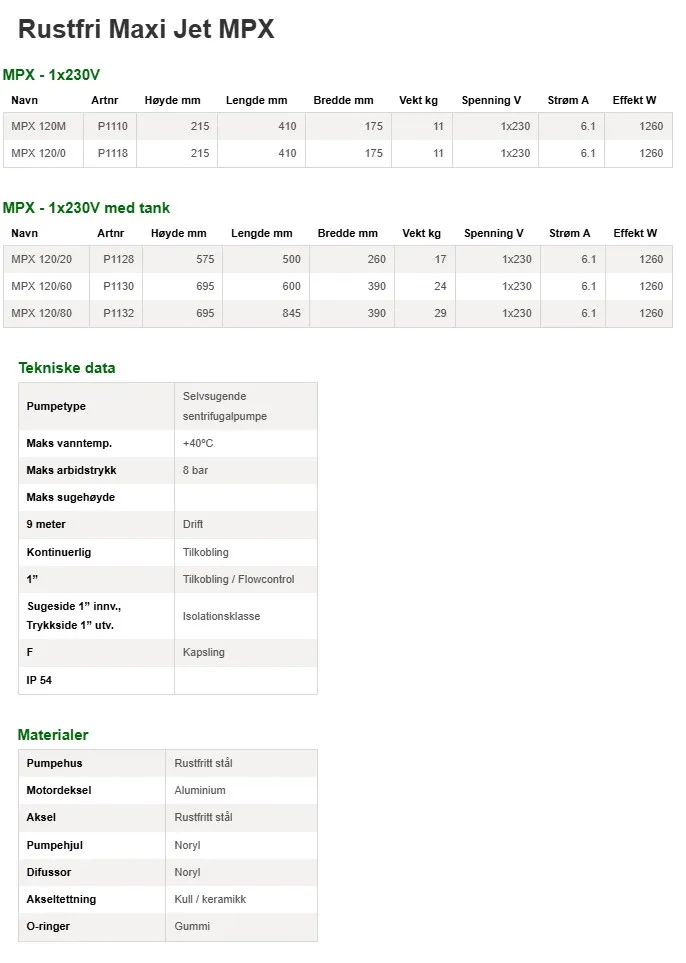Click the Kull / keramikk value
The height and width of the screenshot is (963, 686).
(x=210, y=899)
